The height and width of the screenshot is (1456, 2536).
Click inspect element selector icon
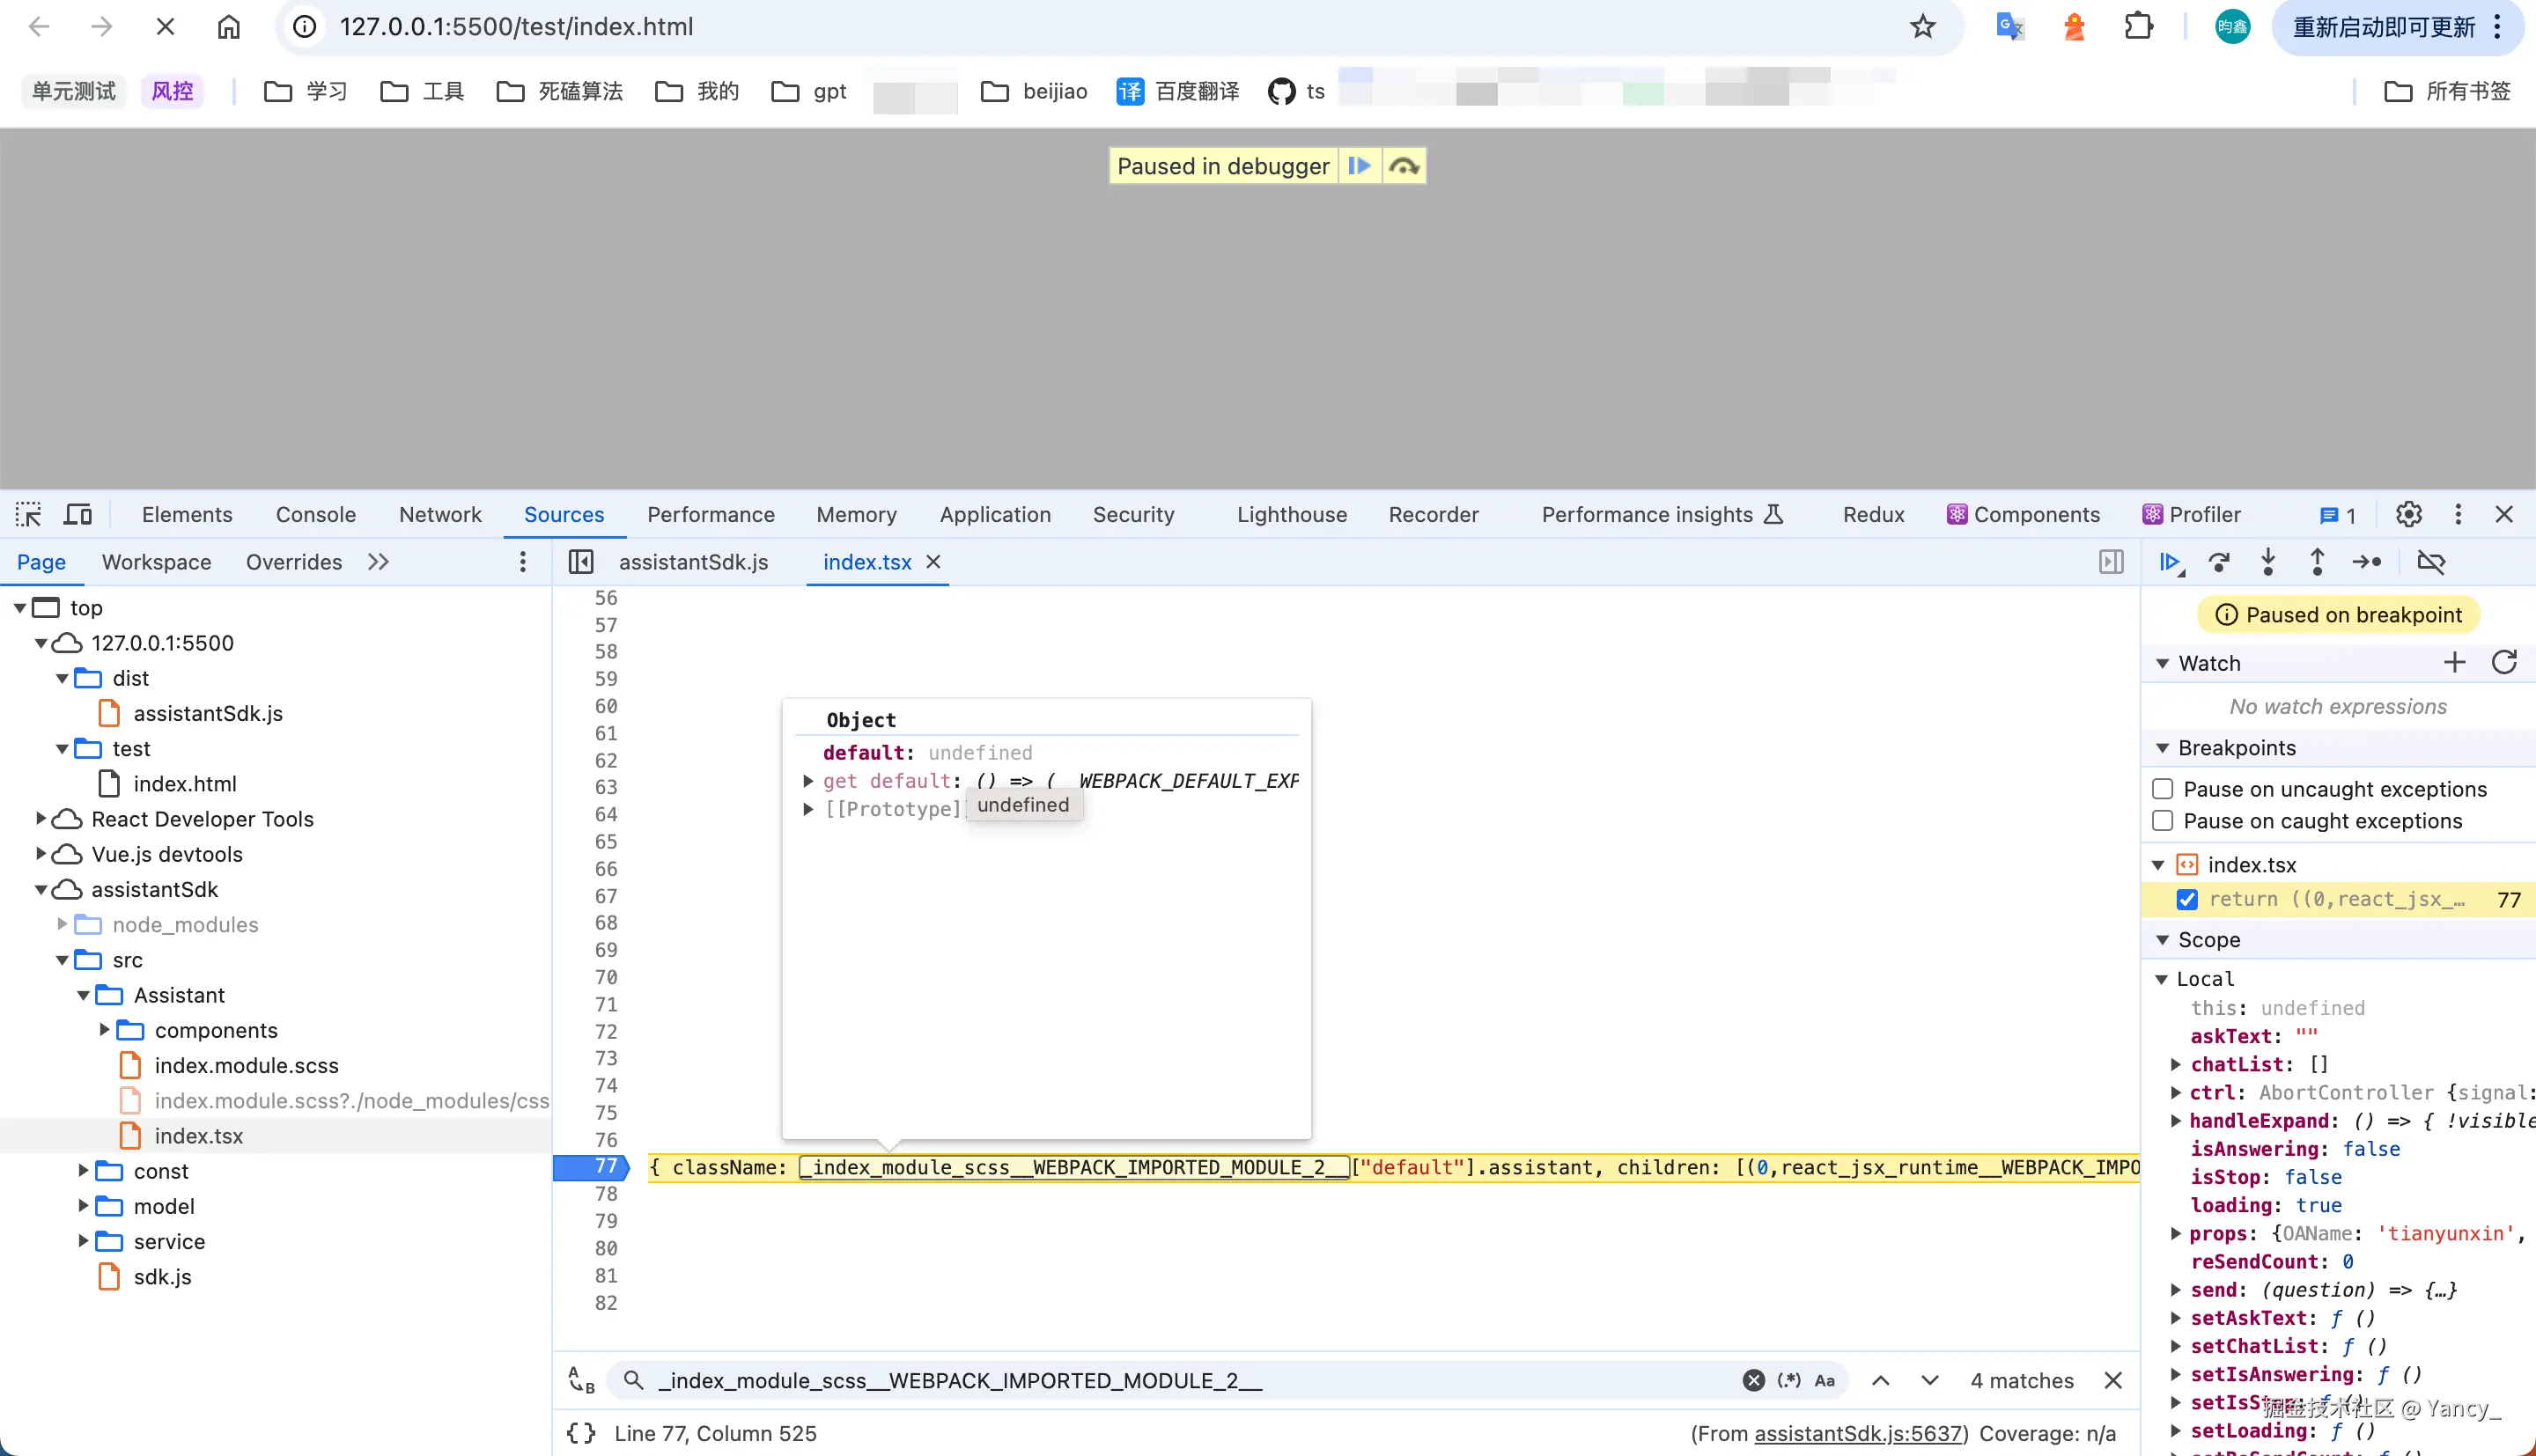pyautogui.click(x=28, y=514)
